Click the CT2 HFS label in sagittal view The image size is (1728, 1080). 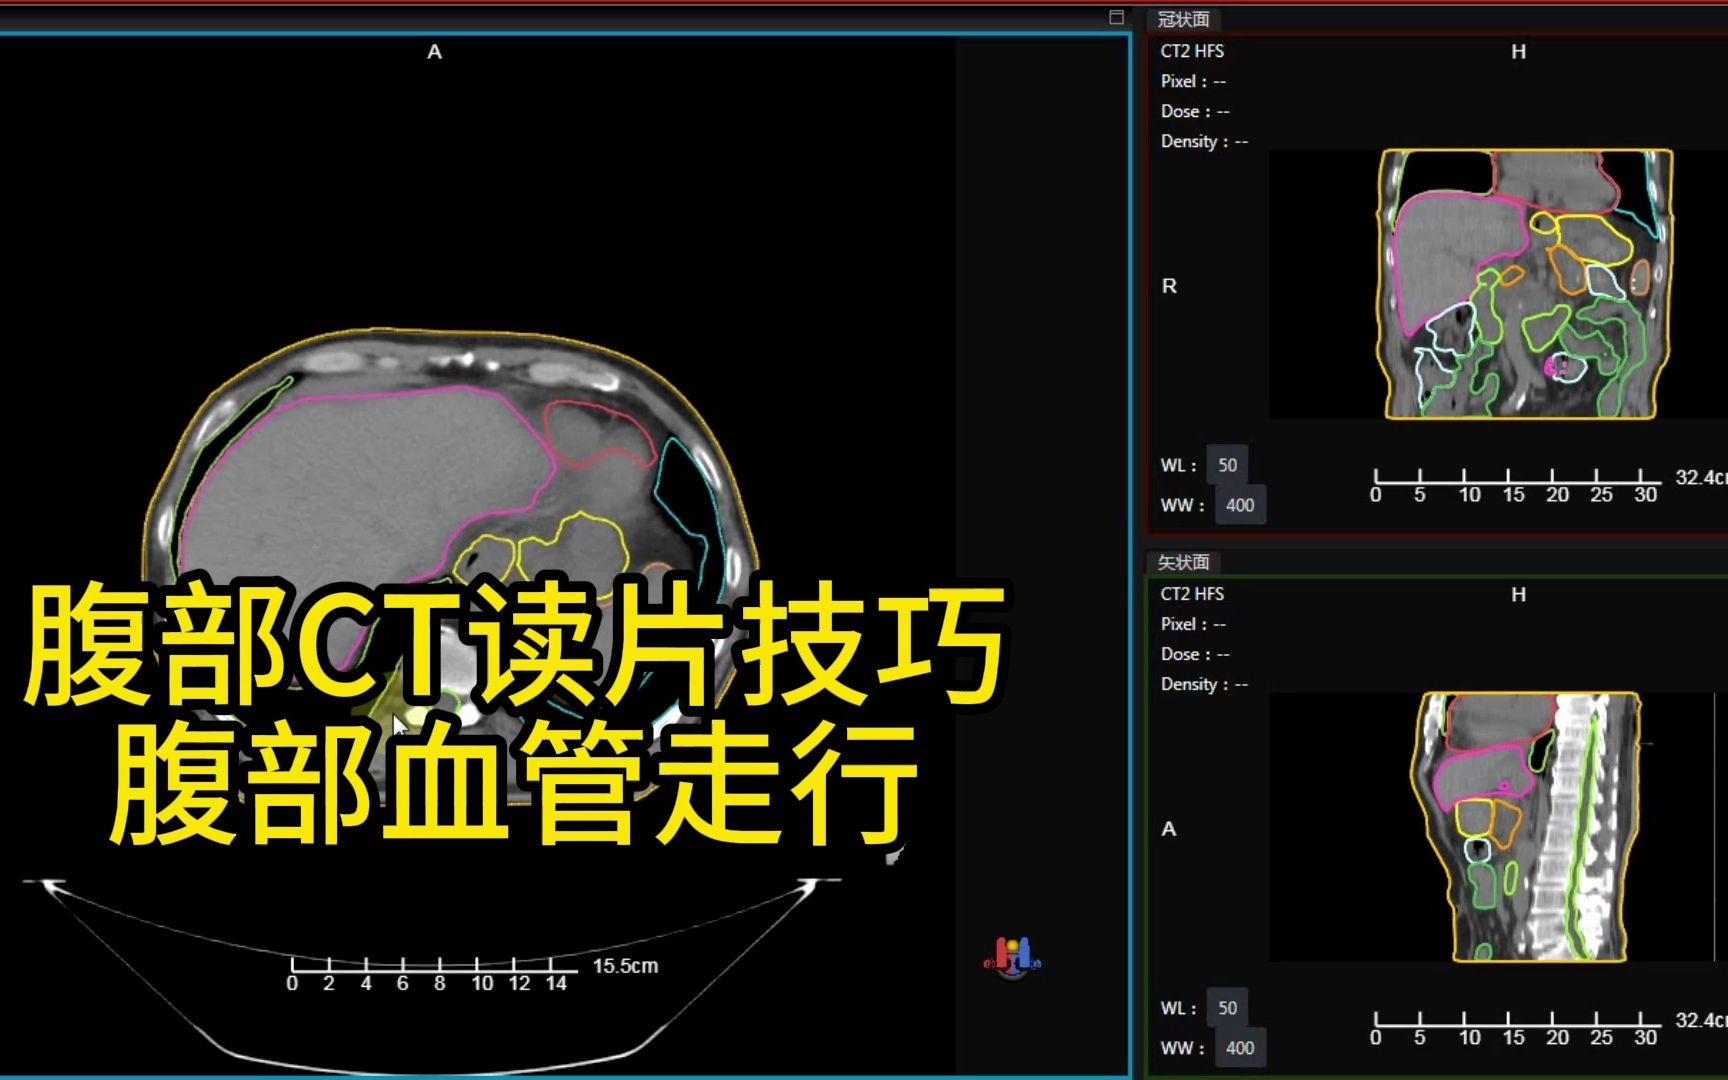(x=1192, y=594)
